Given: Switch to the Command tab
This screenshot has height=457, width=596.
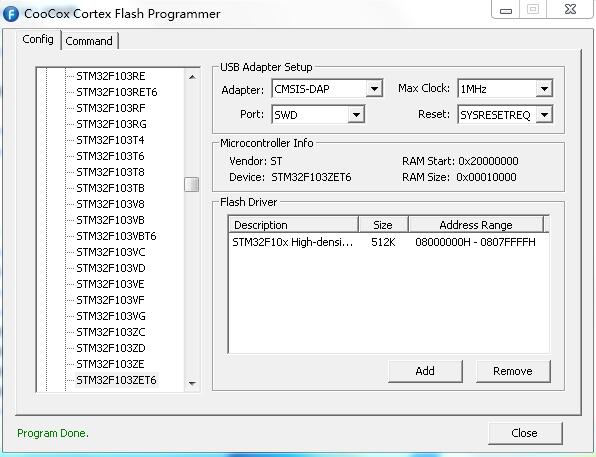Looking at the screenshot, I should point(89,41).
